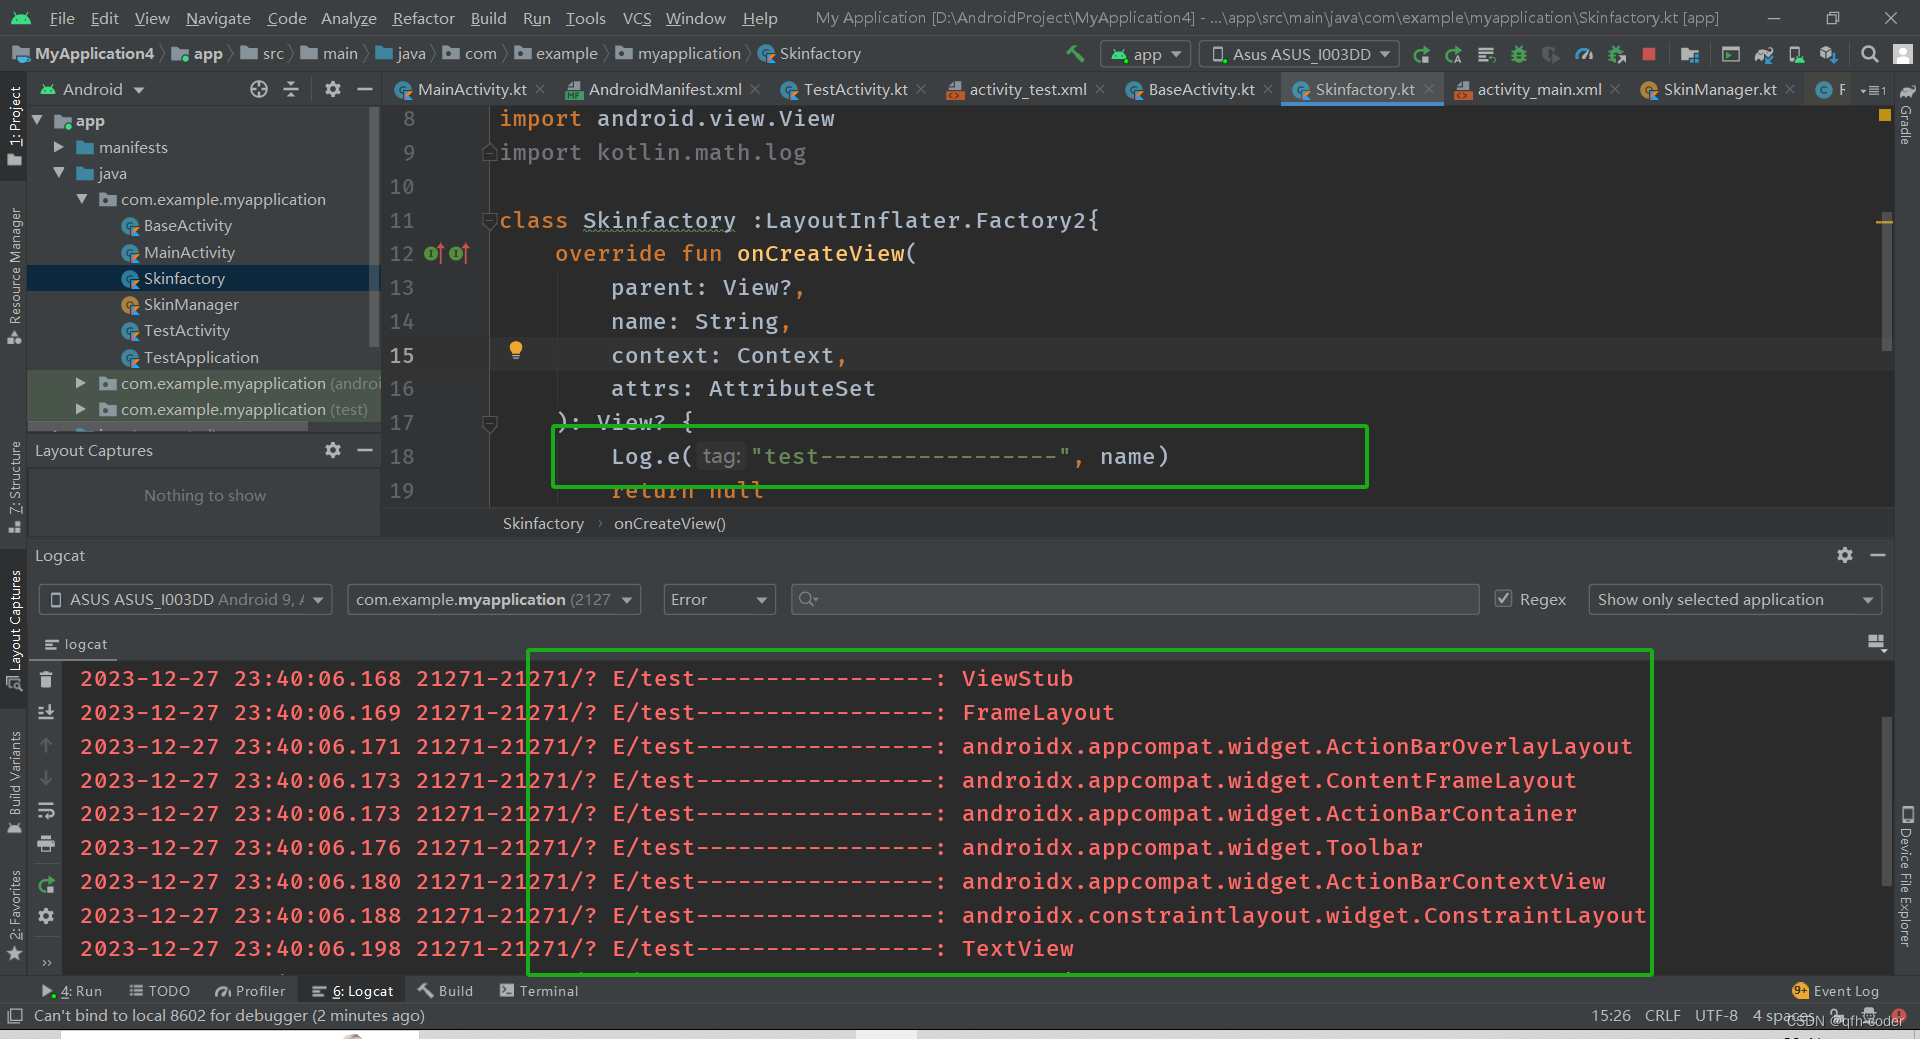Click the user account avatar icon
This screenshot has width=1920, height=1039.
point(1903,54)
